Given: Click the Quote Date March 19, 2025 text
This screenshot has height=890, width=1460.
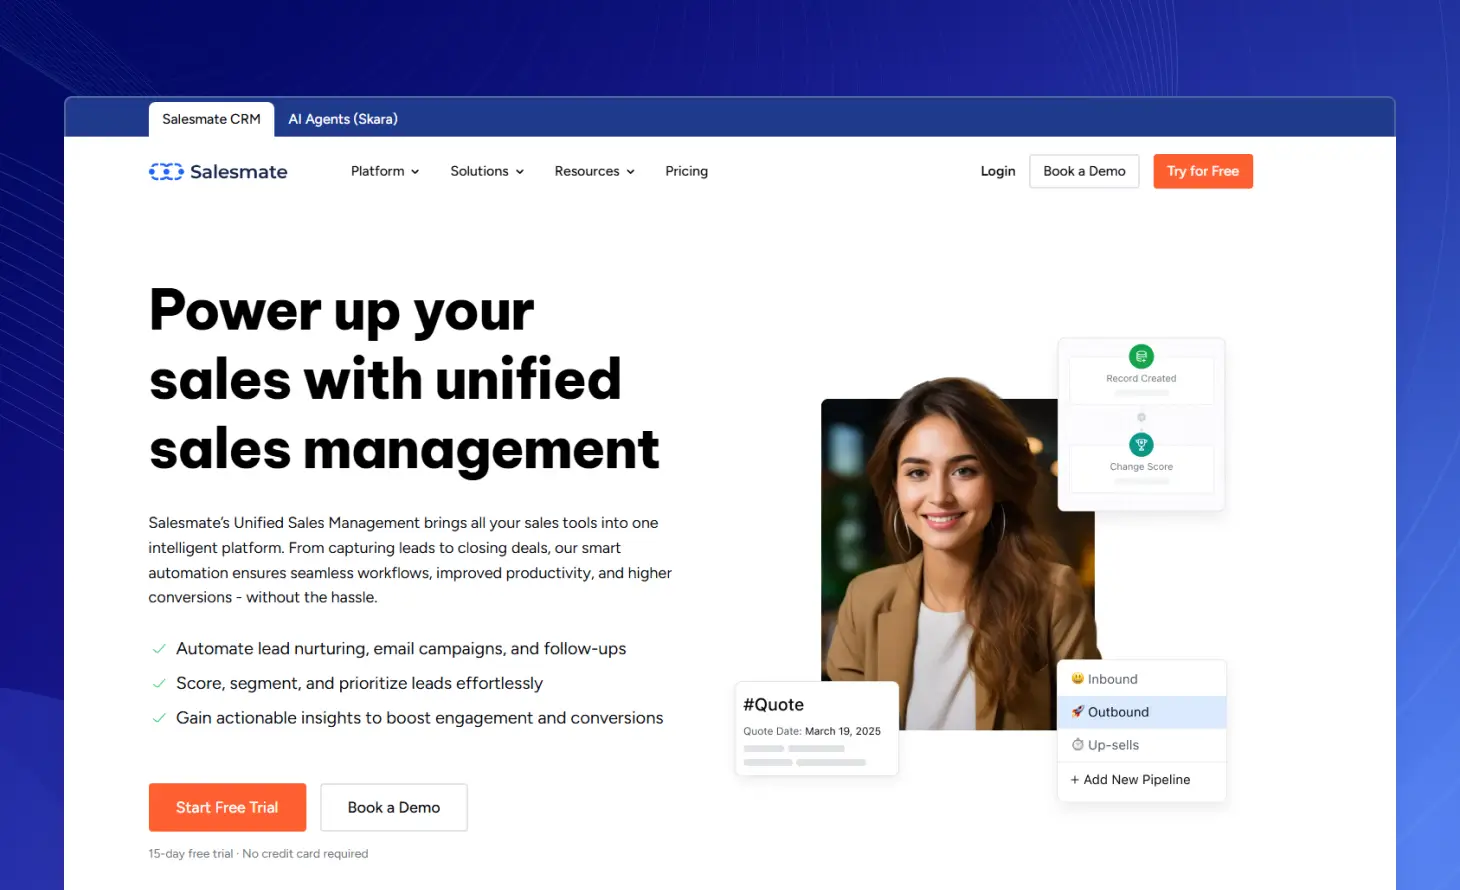Looking at the screenshot, I should pyautogui.click(x=812, y=731).
